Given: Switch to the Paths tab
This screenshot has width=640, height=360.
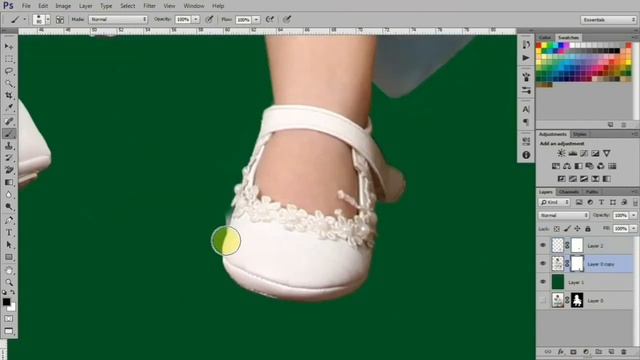Looking at the screenshot, I should [x=592, y=191].
